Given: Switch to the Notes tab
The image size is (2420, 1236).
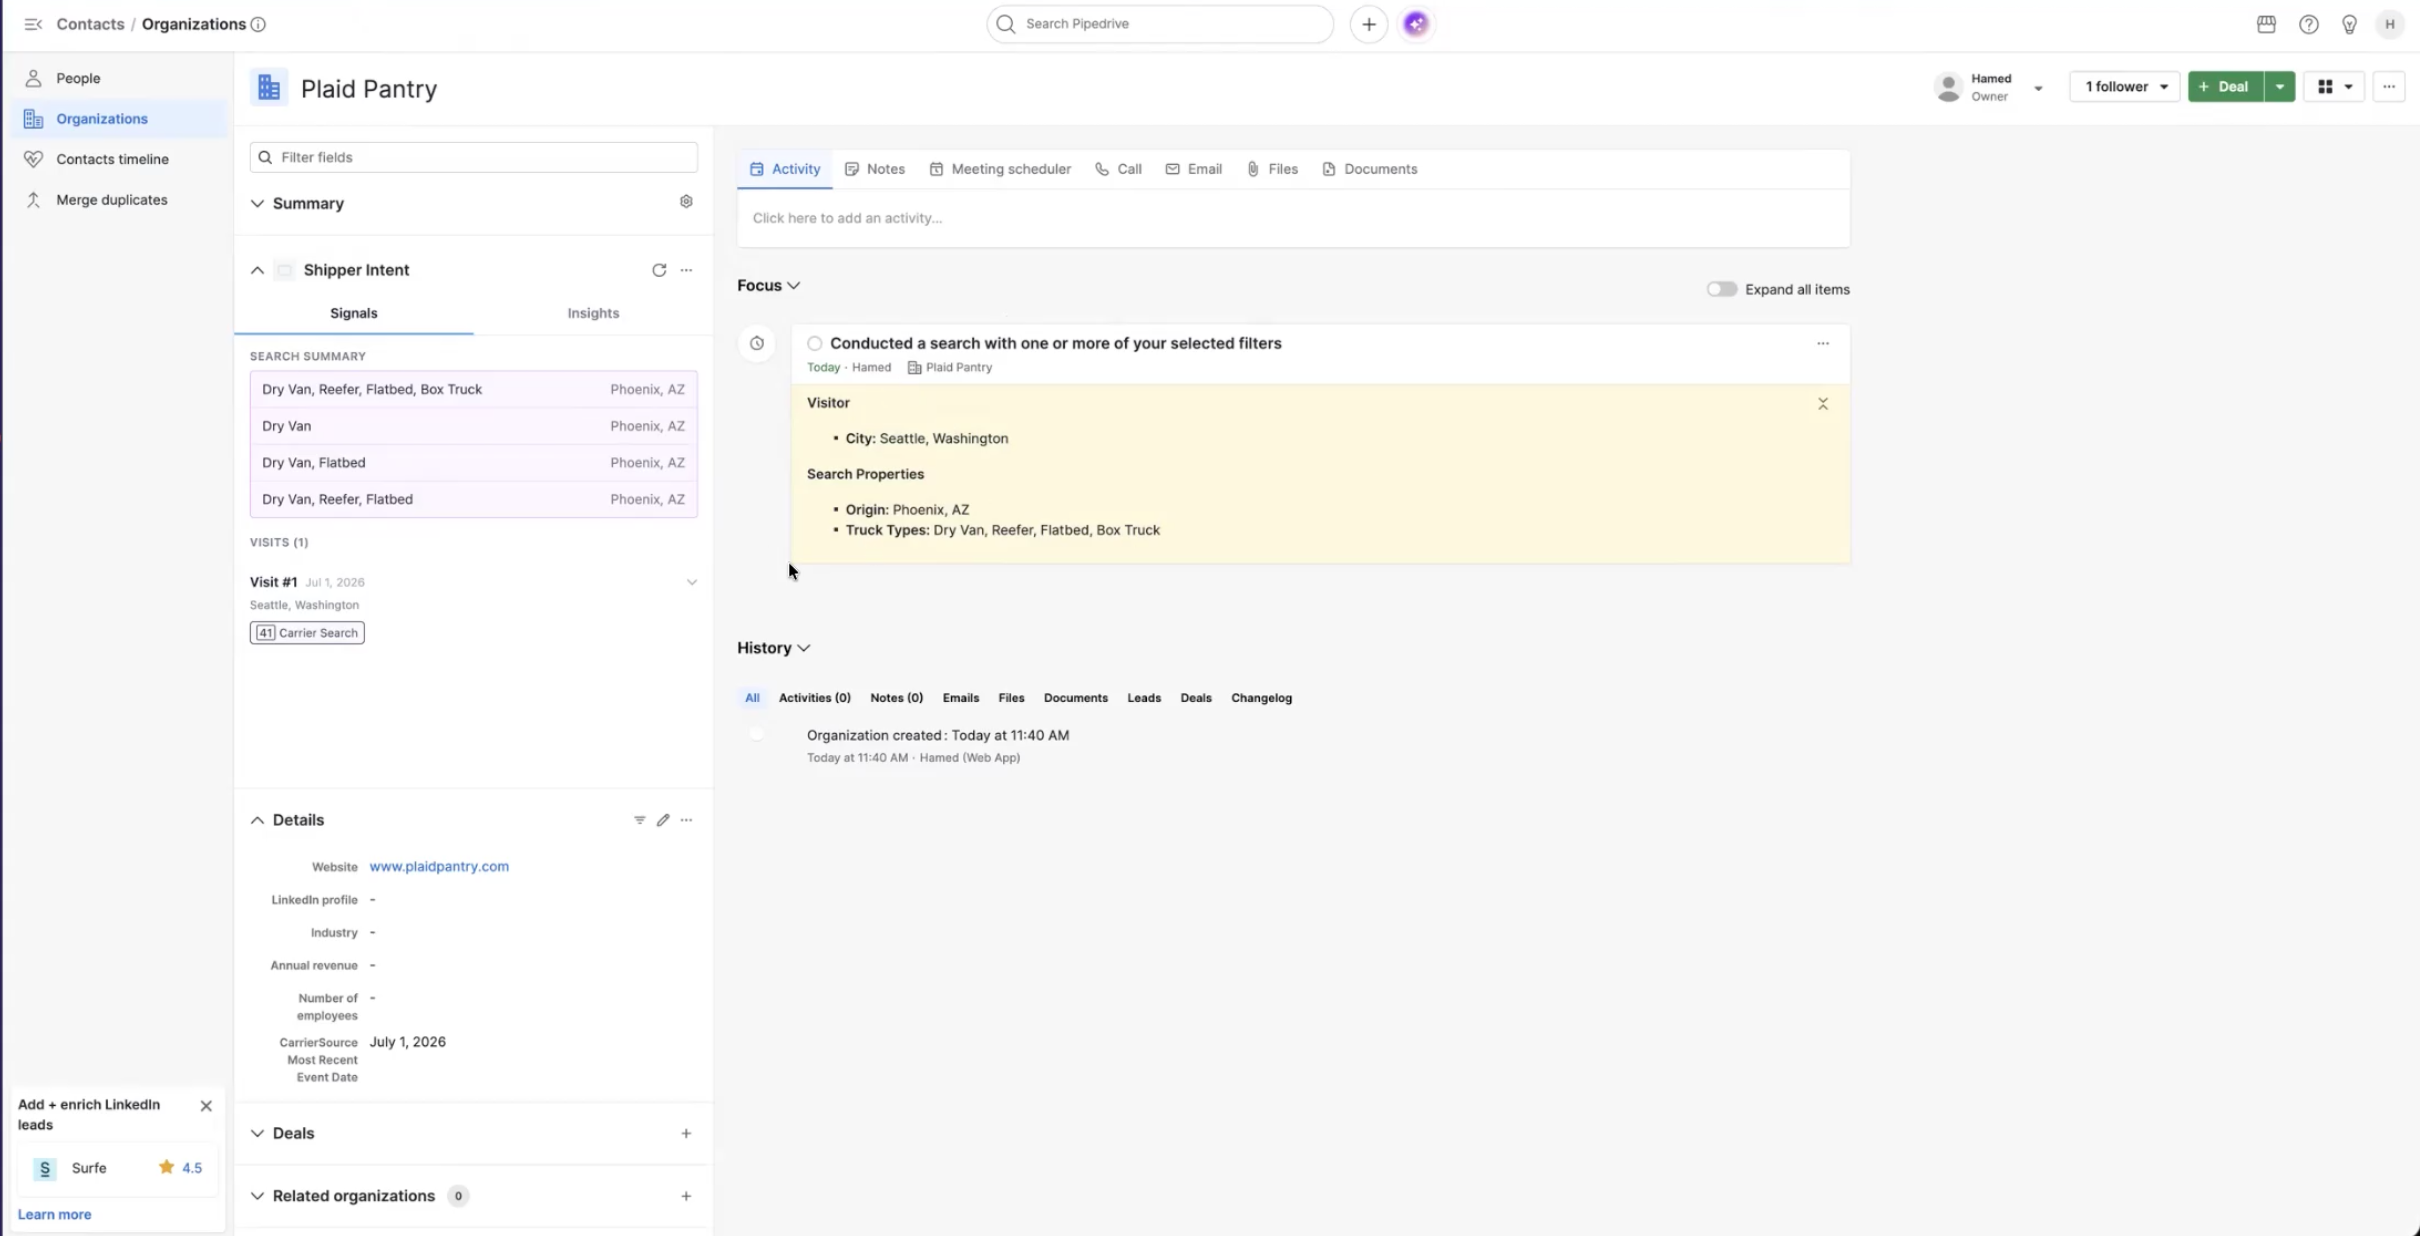Looking at the screenshot, I should click(x=875, y=169).
